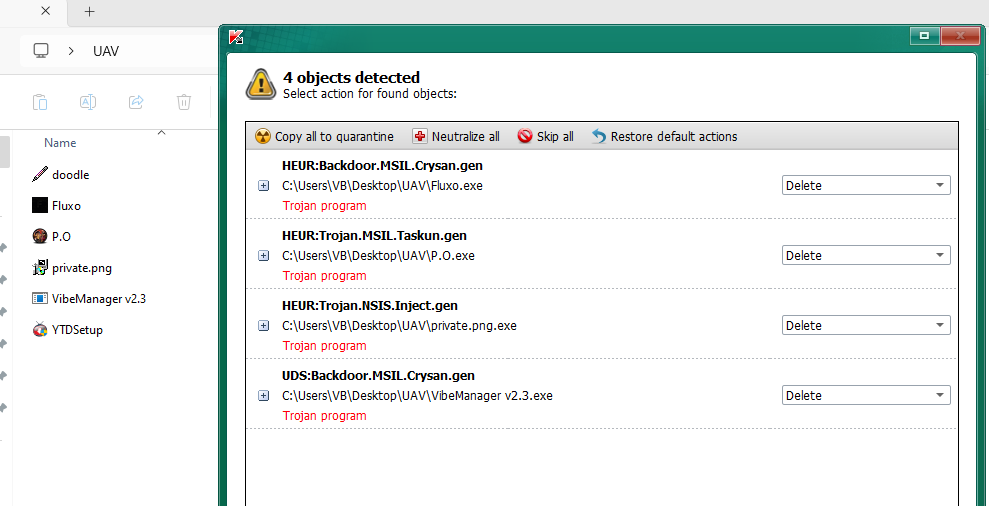Click HEUR:Backdoor.MSIL.Crysan.gen detection name
The width and height of the screenshot is (989, 506).
(x=383, y=166)
